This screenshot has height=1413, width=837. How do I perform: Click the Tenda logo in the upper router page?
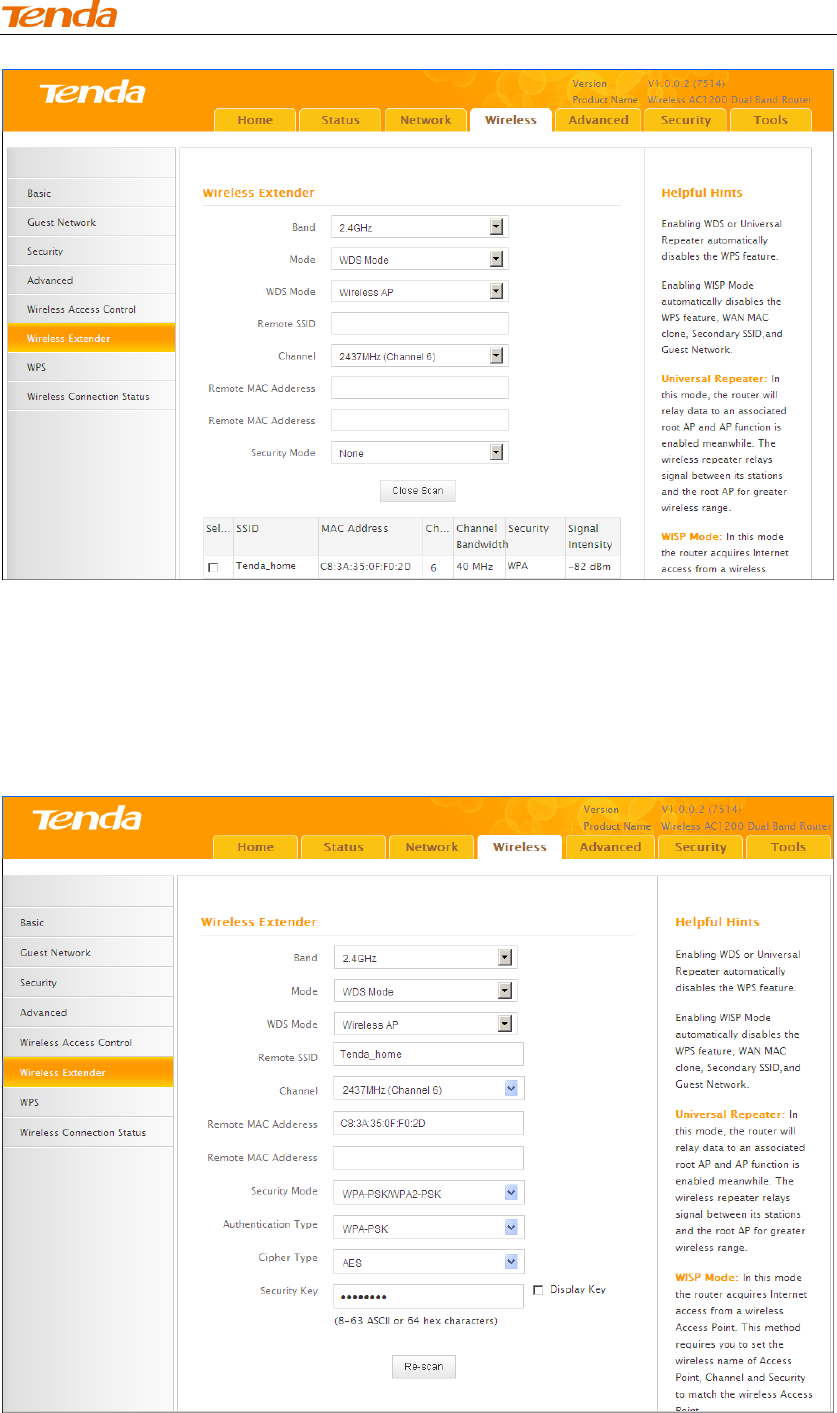(92, 94)
